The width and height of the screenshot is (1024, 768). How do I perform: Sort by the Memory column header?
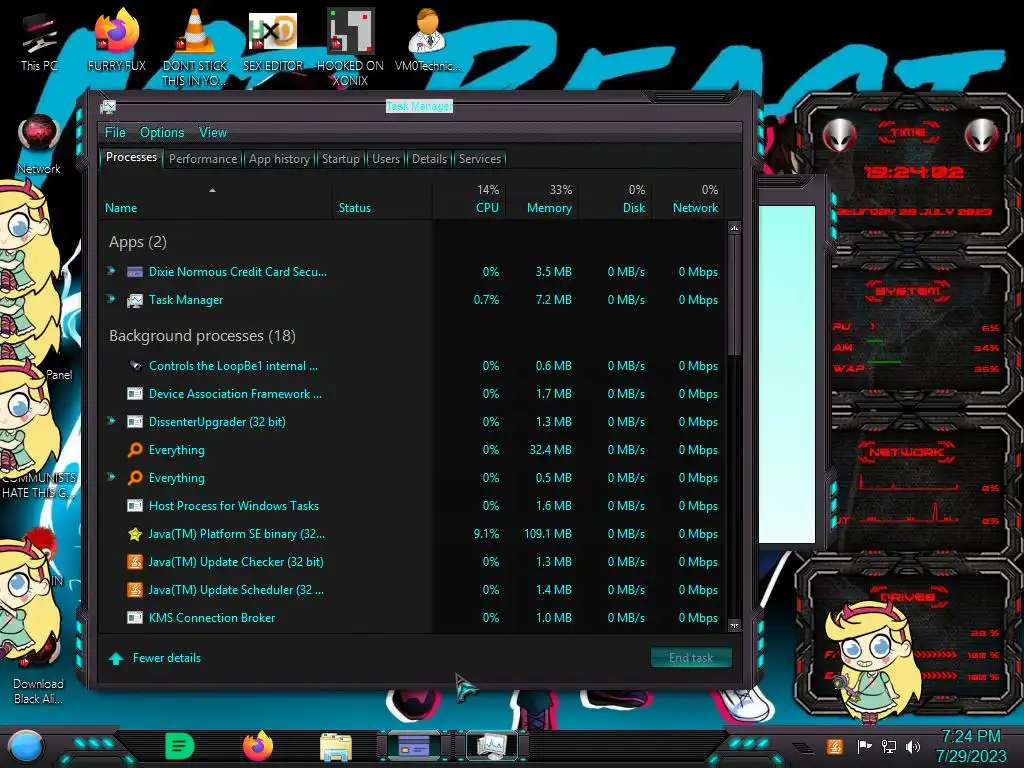[x=541, y=199]
